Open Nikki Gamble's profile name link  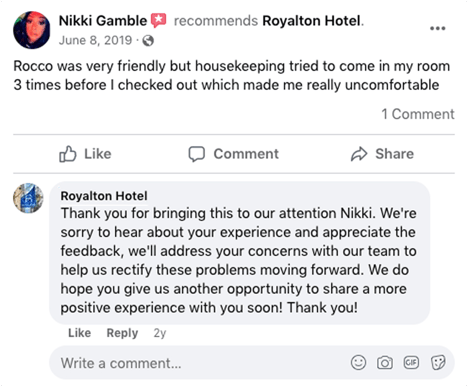pos(103,21)
